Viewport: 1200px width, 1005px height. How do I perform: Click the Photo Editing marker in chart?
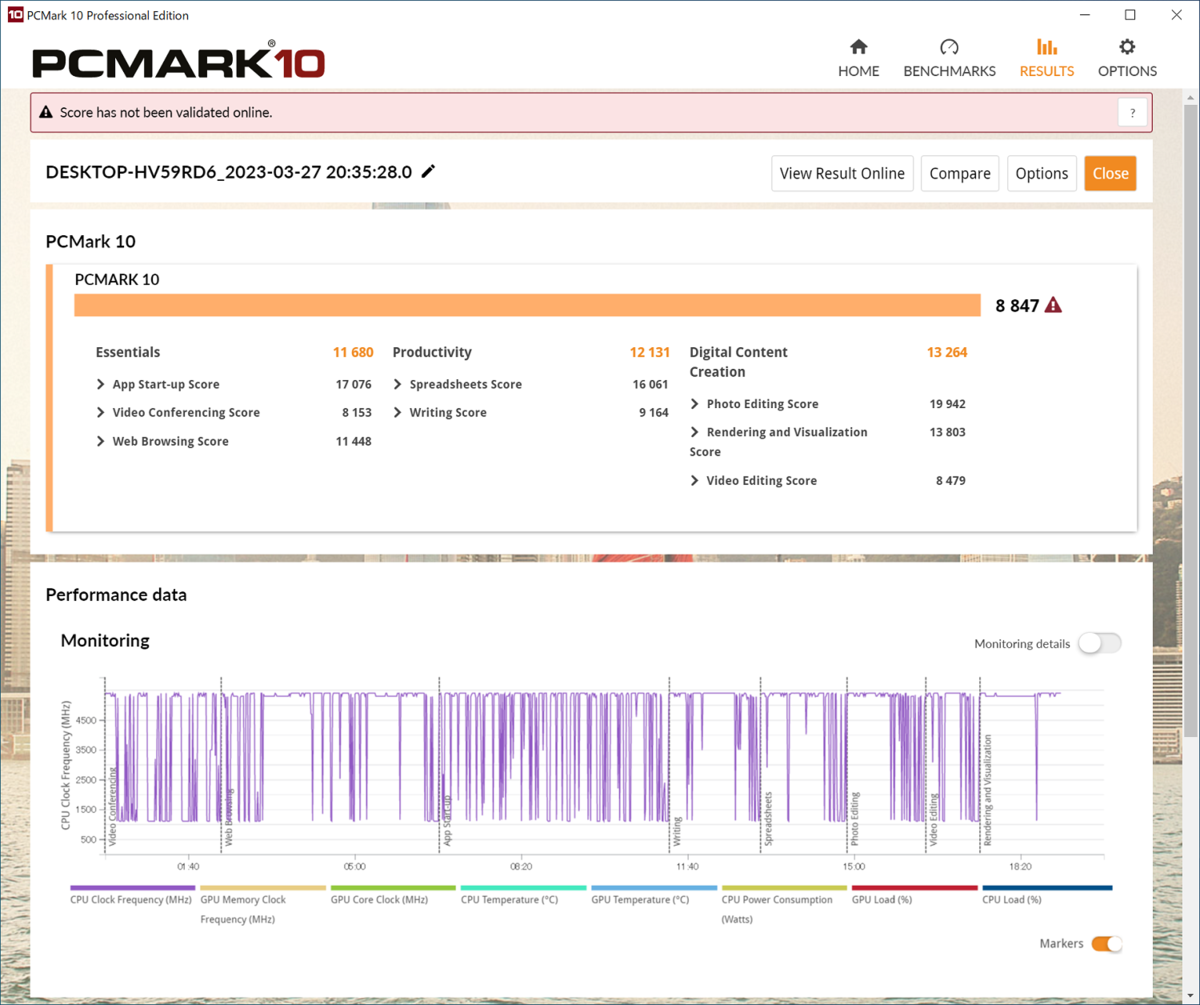855,820
